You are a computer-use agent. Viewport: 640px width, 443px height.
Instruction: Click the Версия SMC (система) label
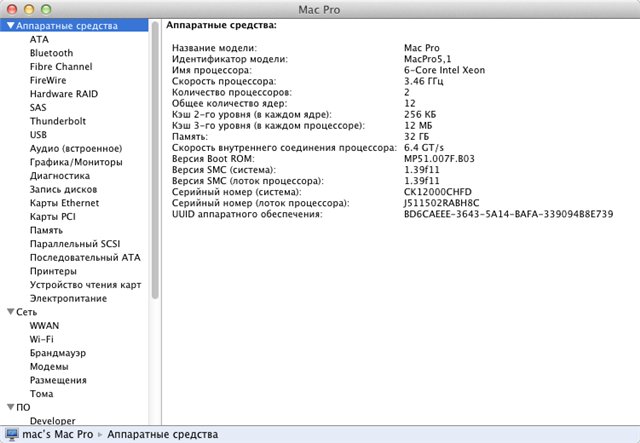(x=224, y=169)
